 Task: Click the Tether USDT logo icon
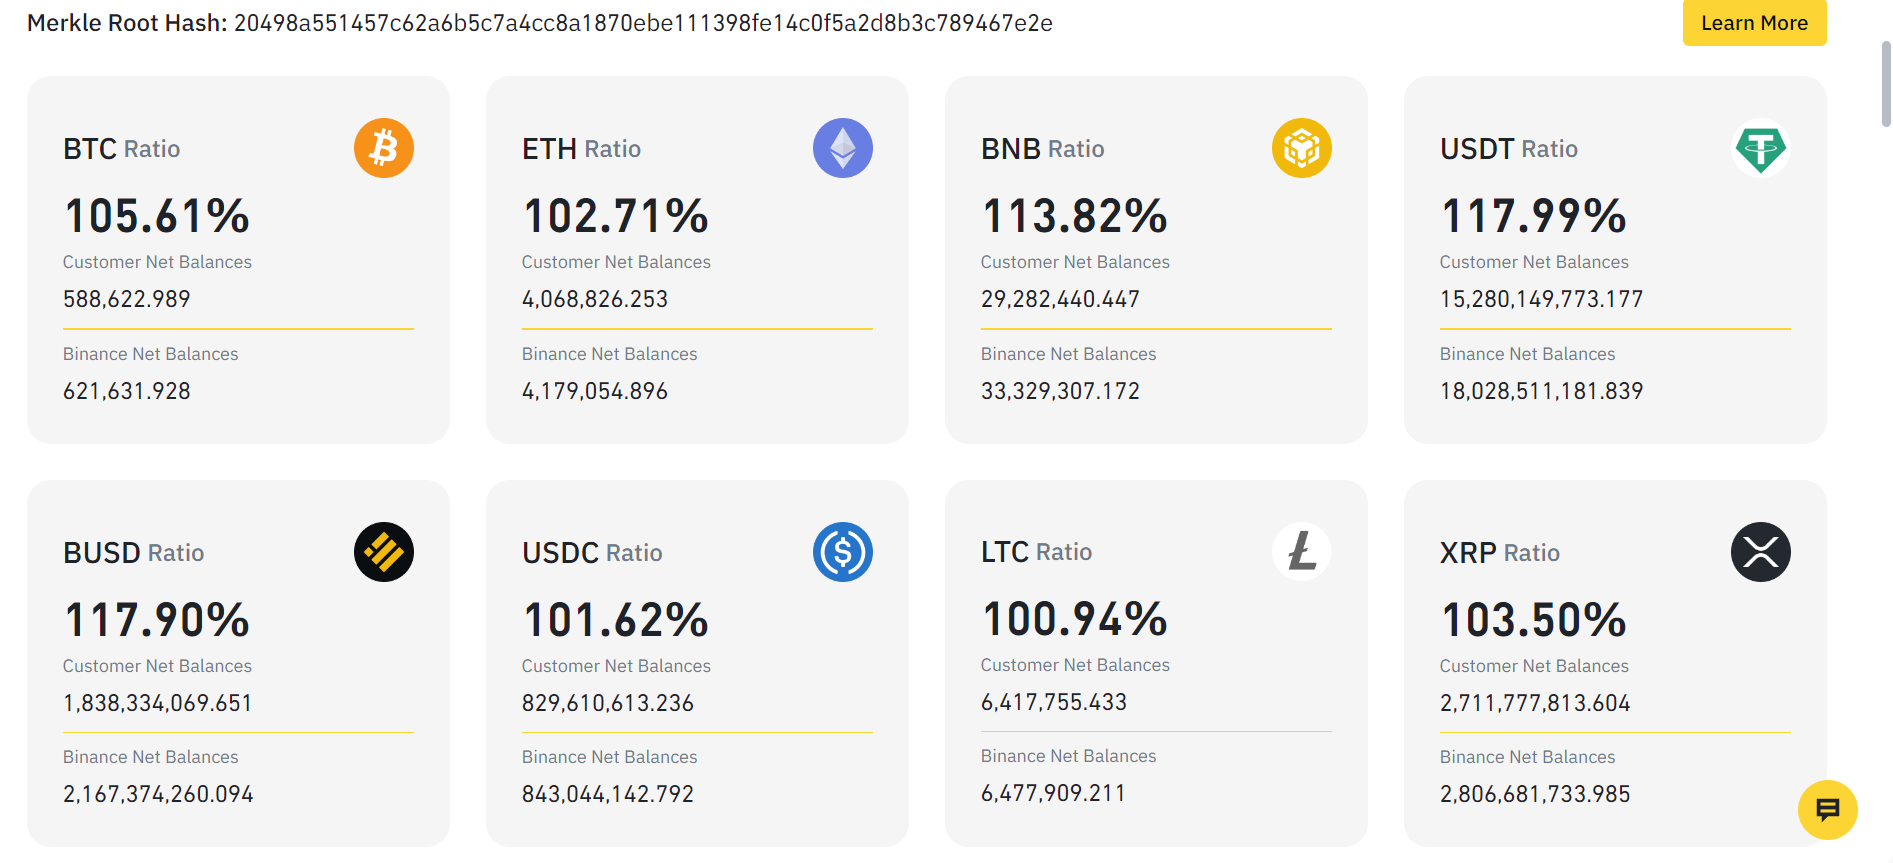pyautogui.click(x=1761, y=147)
